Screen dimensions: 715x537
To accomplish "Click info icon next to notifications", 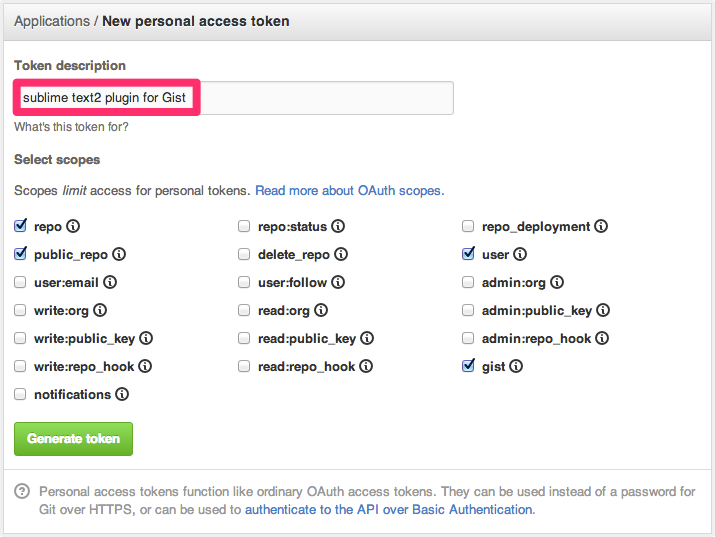I will 122,395.
